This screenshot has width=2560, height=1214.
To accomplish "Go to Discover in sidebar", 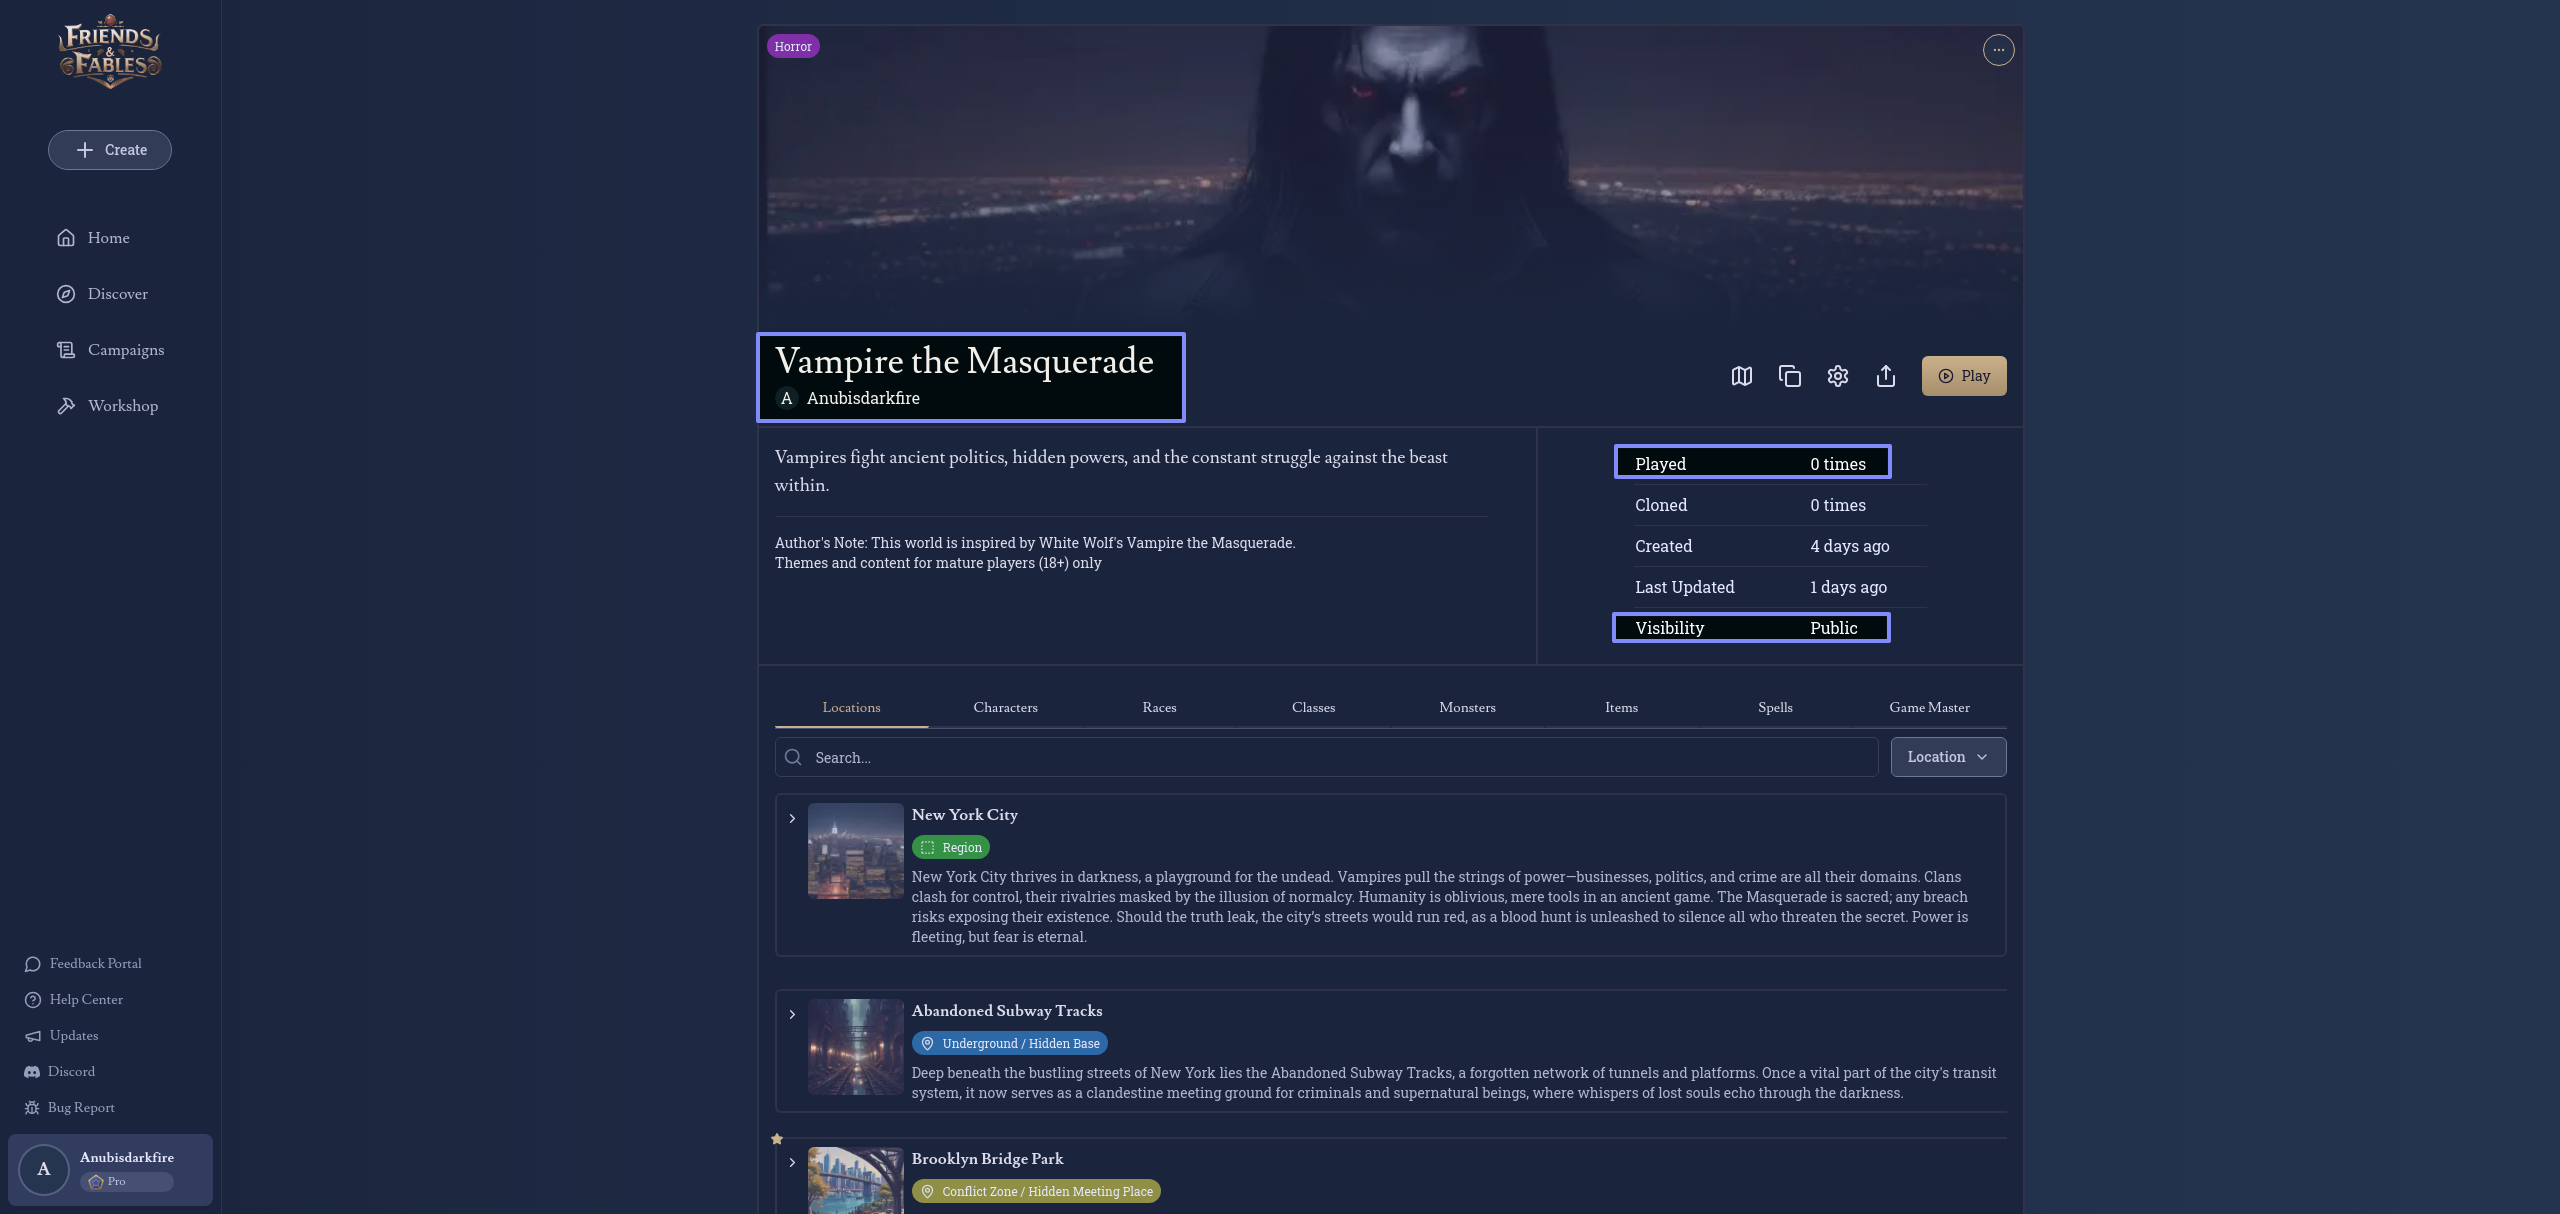I will pos(117,294).
